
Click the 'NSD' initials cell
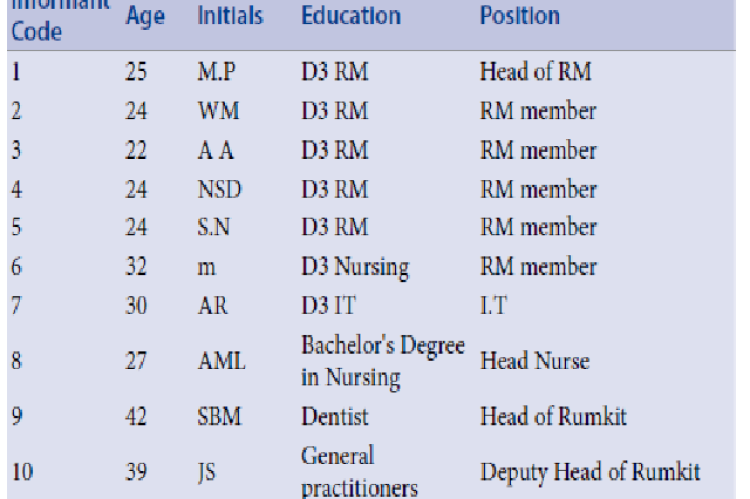pyautogui.click(x=220, y=189)
